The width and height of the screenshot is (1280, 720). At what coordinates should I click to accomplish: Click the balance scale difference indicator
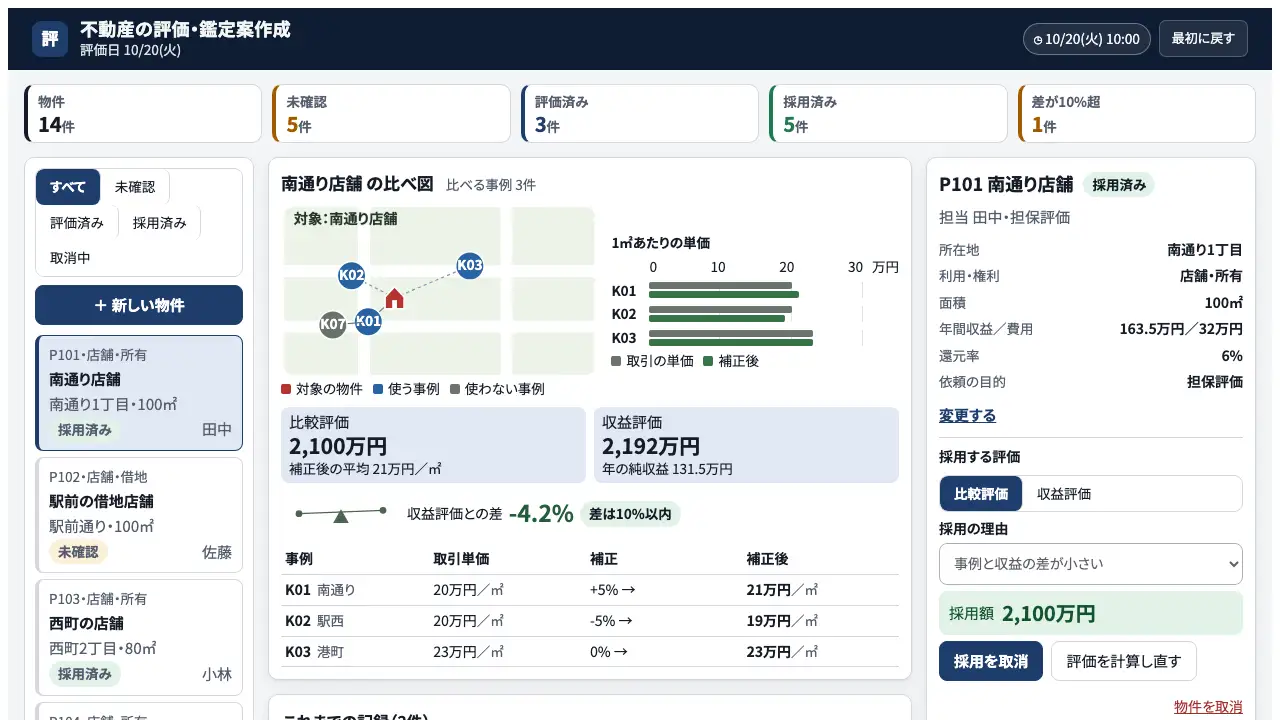[x=341, y=514]
